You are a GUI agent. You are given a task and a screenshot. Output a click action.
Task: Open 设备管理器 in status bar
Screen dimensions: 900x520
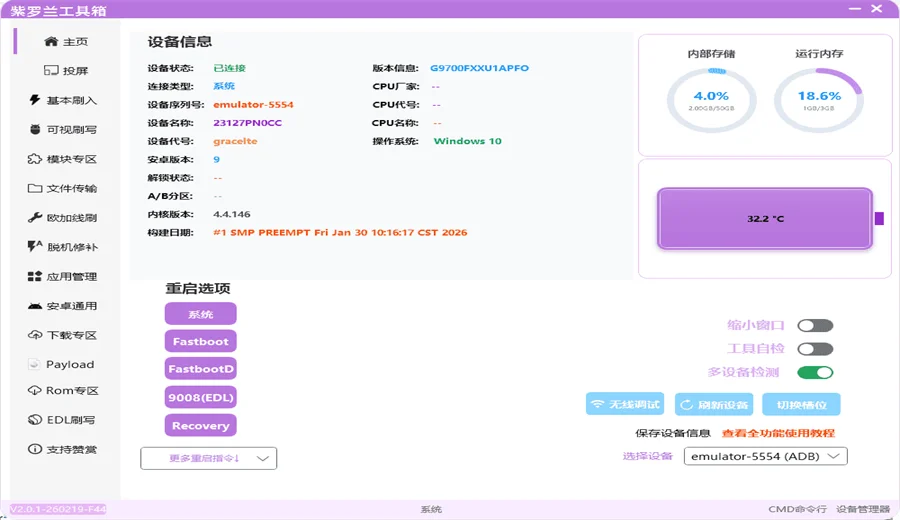point(863,509)
